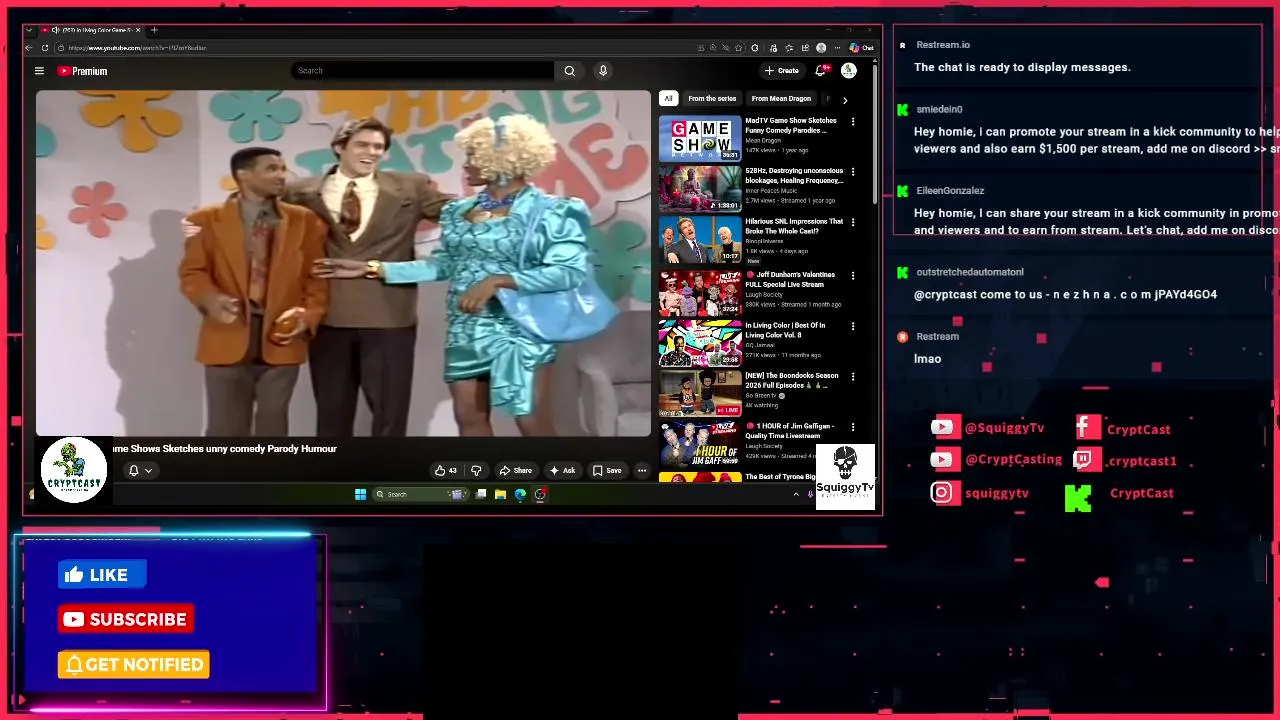The width and height of the screenshot is (1280, 720).
Task: Open more actions ellipsis under video
Action: (642, 470)
